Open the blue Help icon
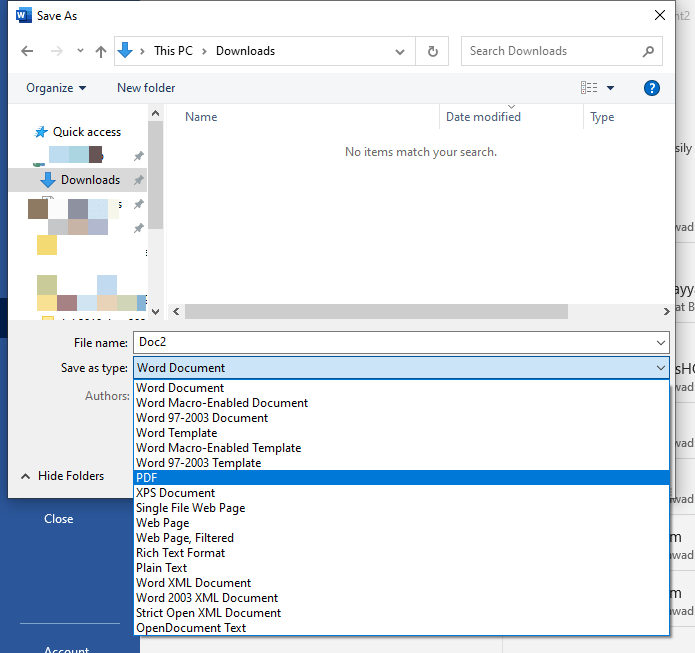Viewport: 695px width, 653px height. point(652,88)
